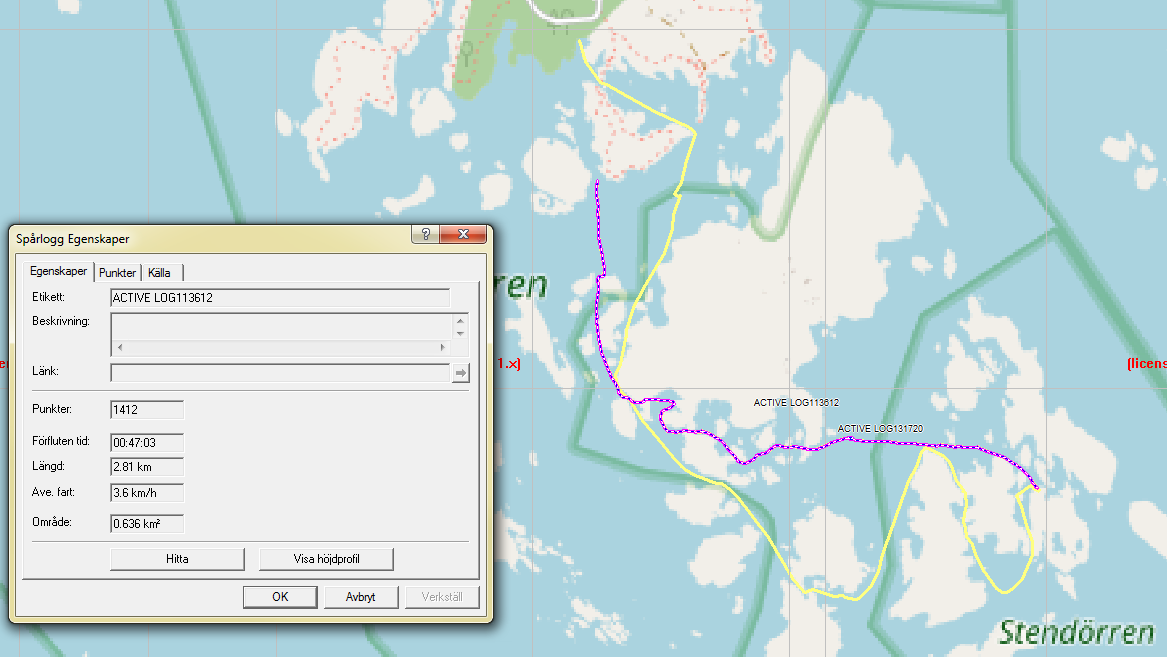Screen dimensions: 1167x657
Task: Click the Länk input field
Action: (x=280, y=373)
